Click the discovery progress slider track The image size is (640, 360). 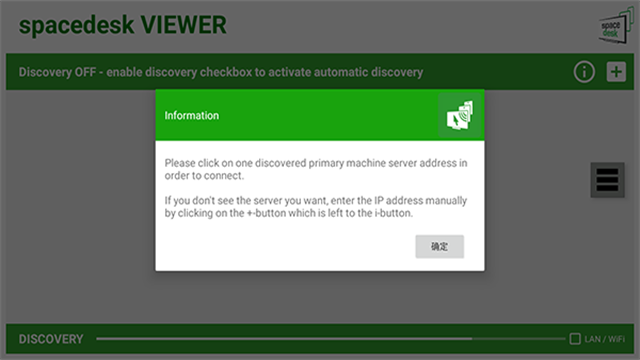(x=331, y=338)
